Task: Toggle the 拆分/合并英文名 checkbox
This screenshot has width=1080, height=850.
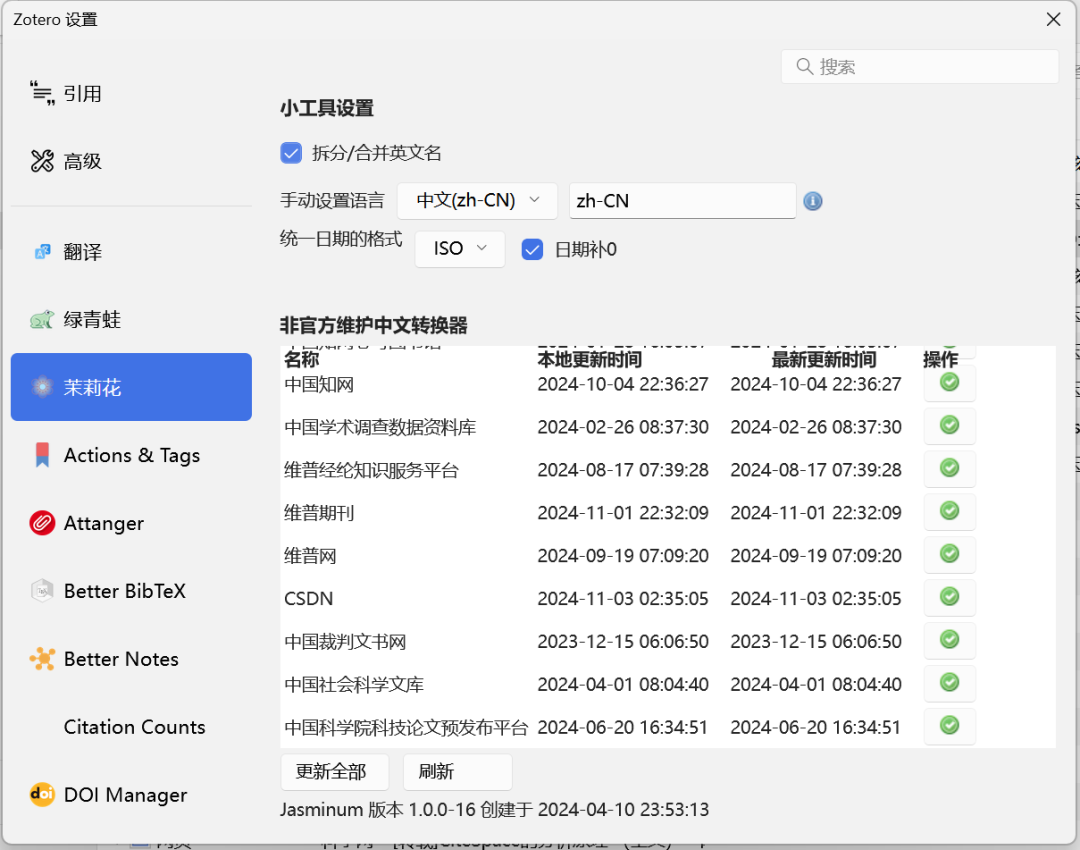Action: [291, 153]
